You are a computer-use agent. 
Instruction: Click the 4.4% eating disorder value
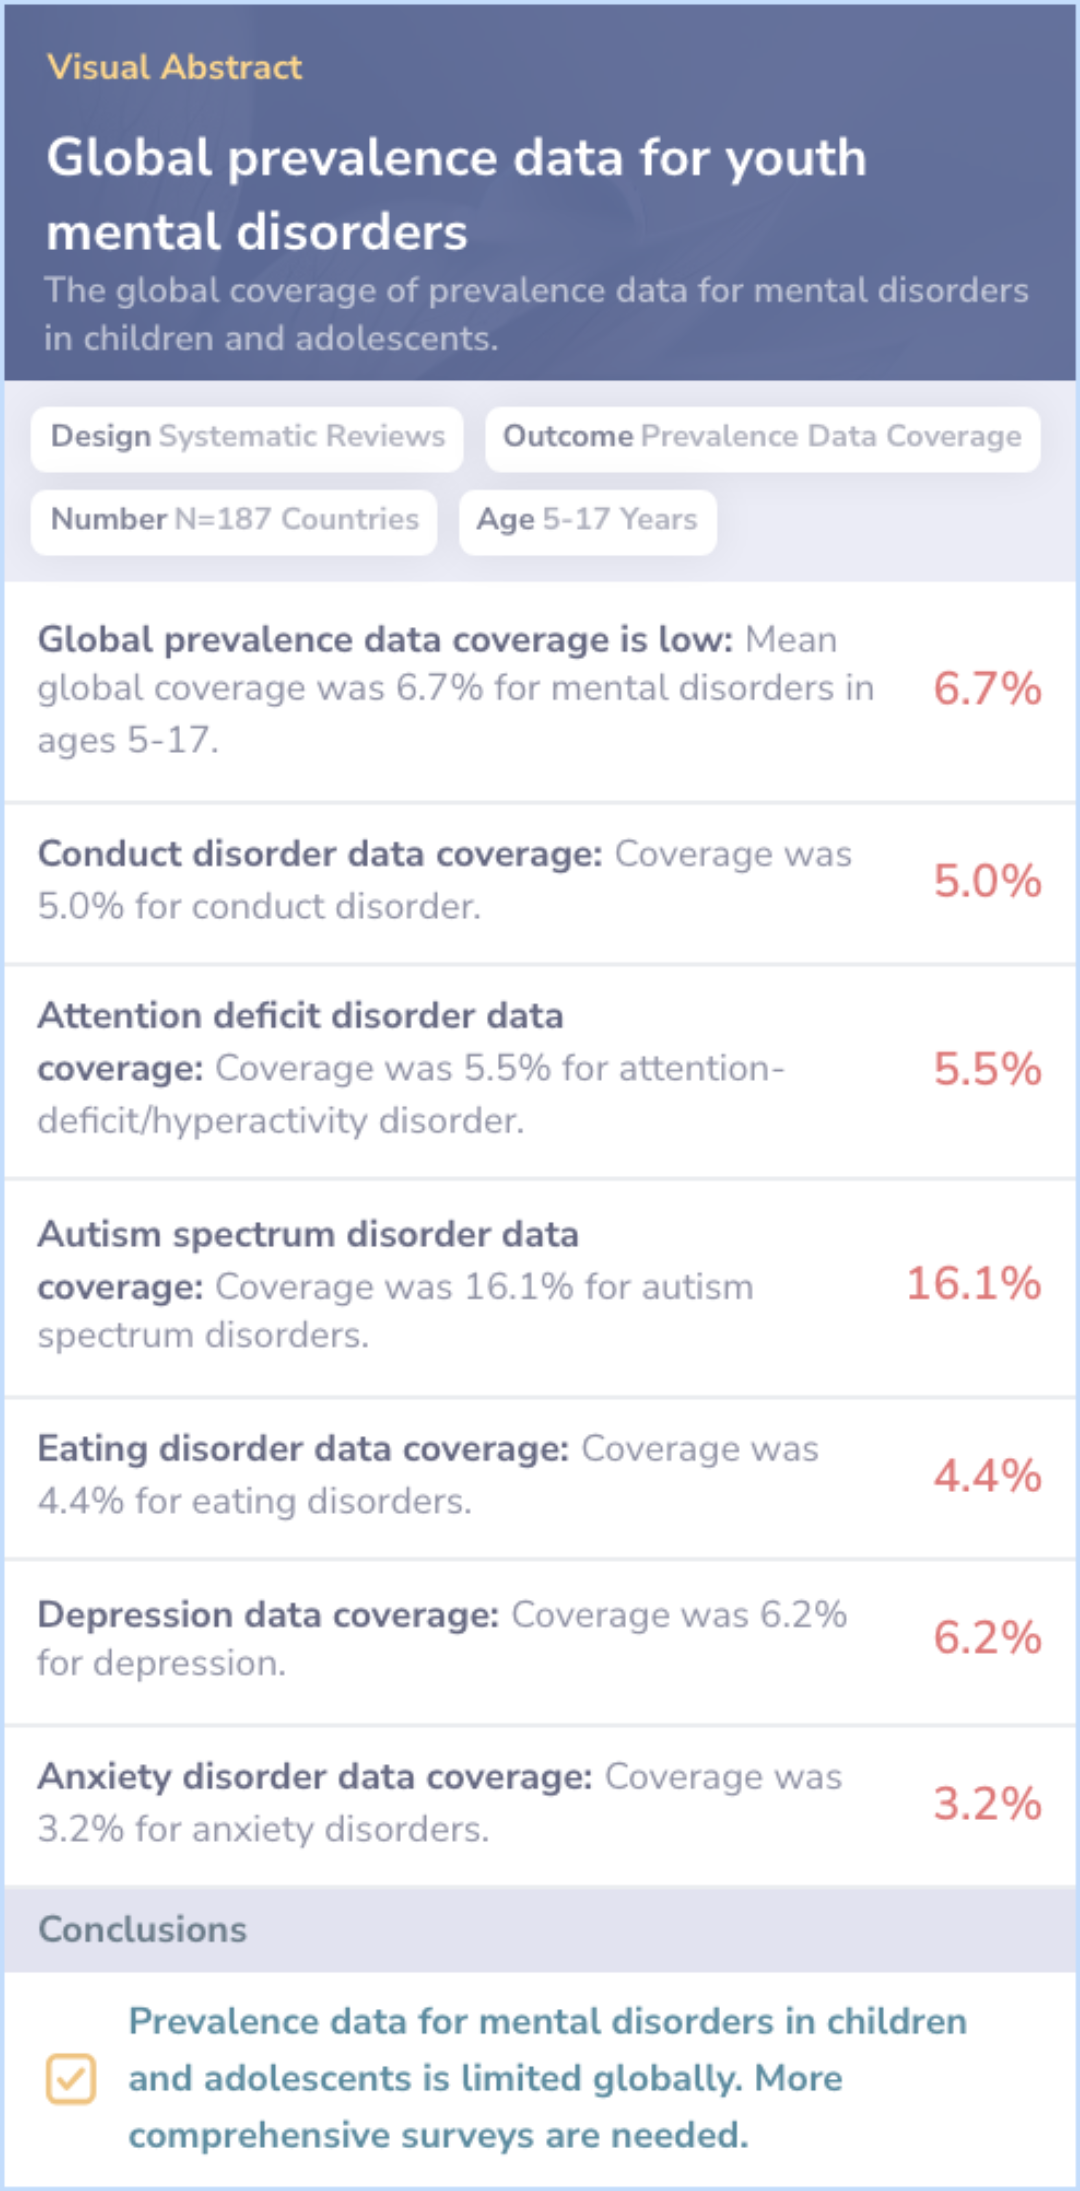pyautogui.click(x=987, y=1476)
